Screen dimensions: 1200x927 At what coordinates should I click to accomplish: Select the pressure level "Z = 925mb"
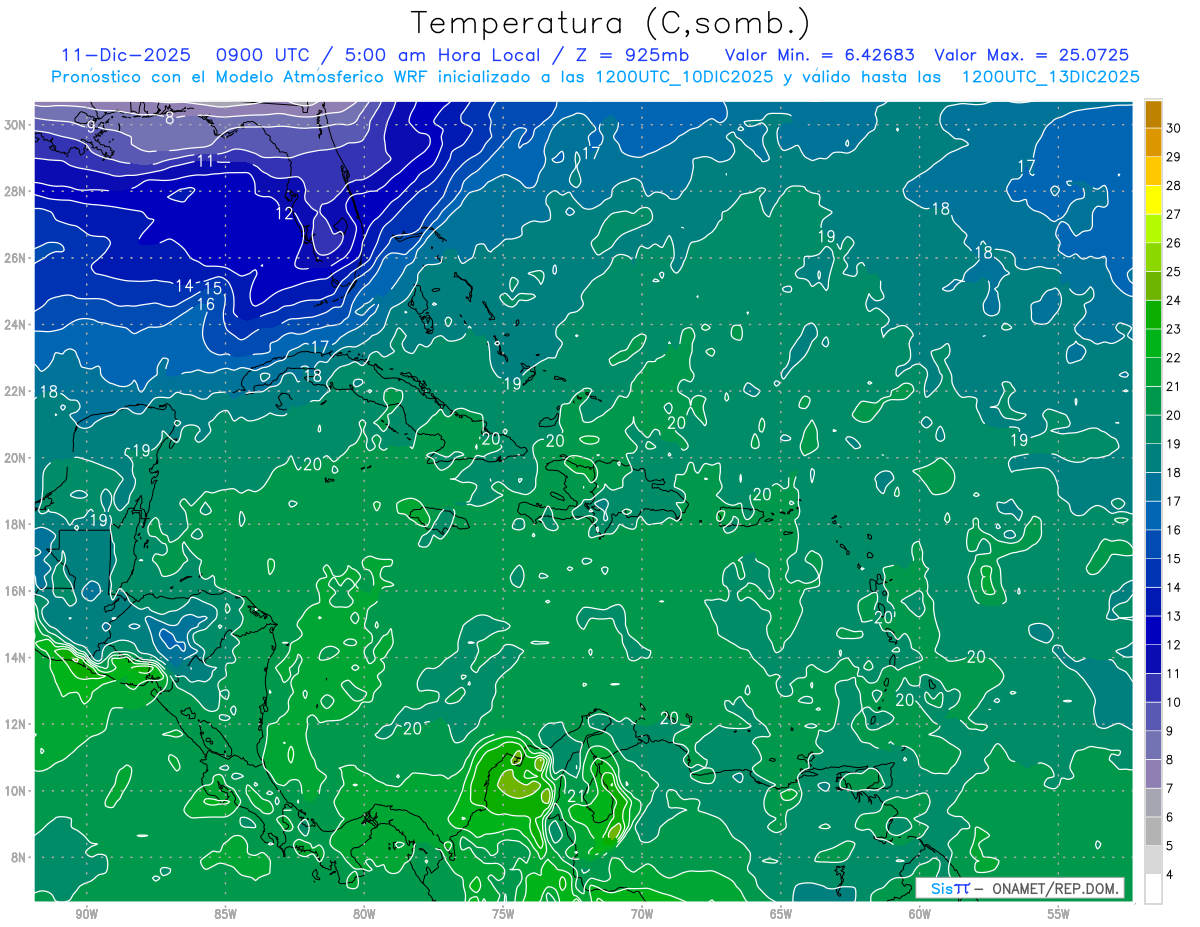click(630, 55)
